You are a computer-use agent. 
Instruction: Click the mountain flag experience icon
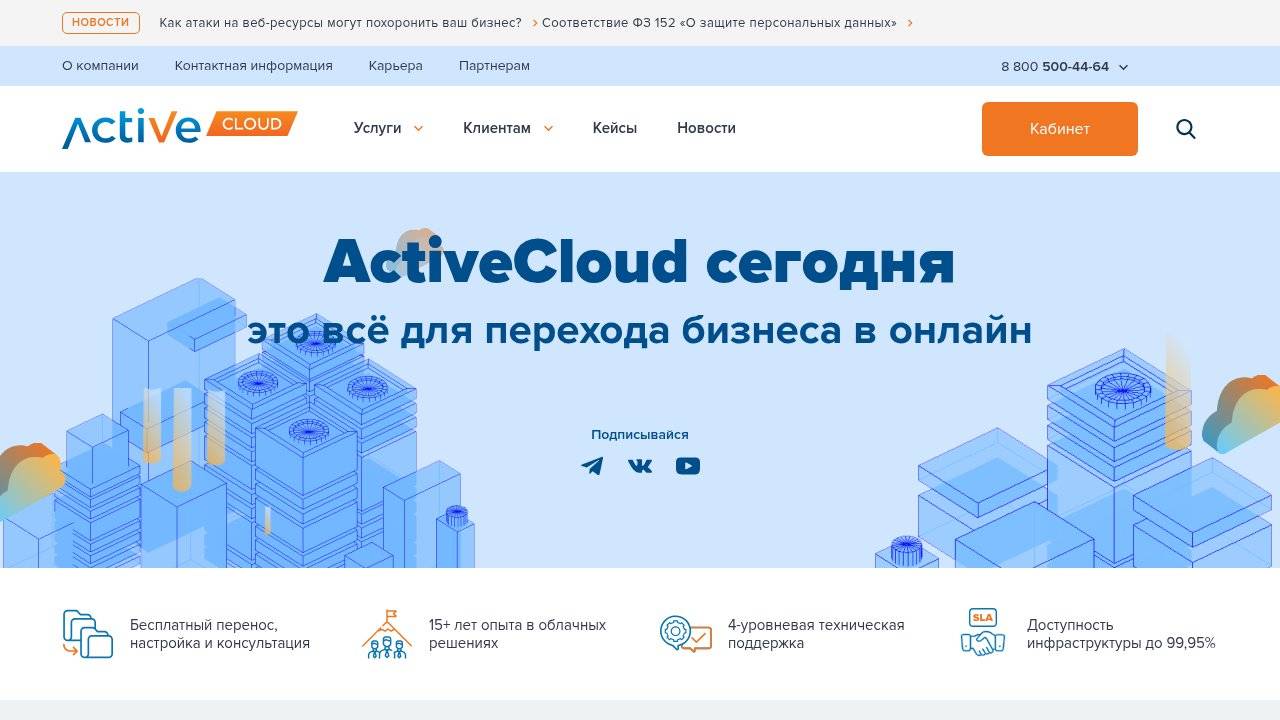(x=387, y=634)
